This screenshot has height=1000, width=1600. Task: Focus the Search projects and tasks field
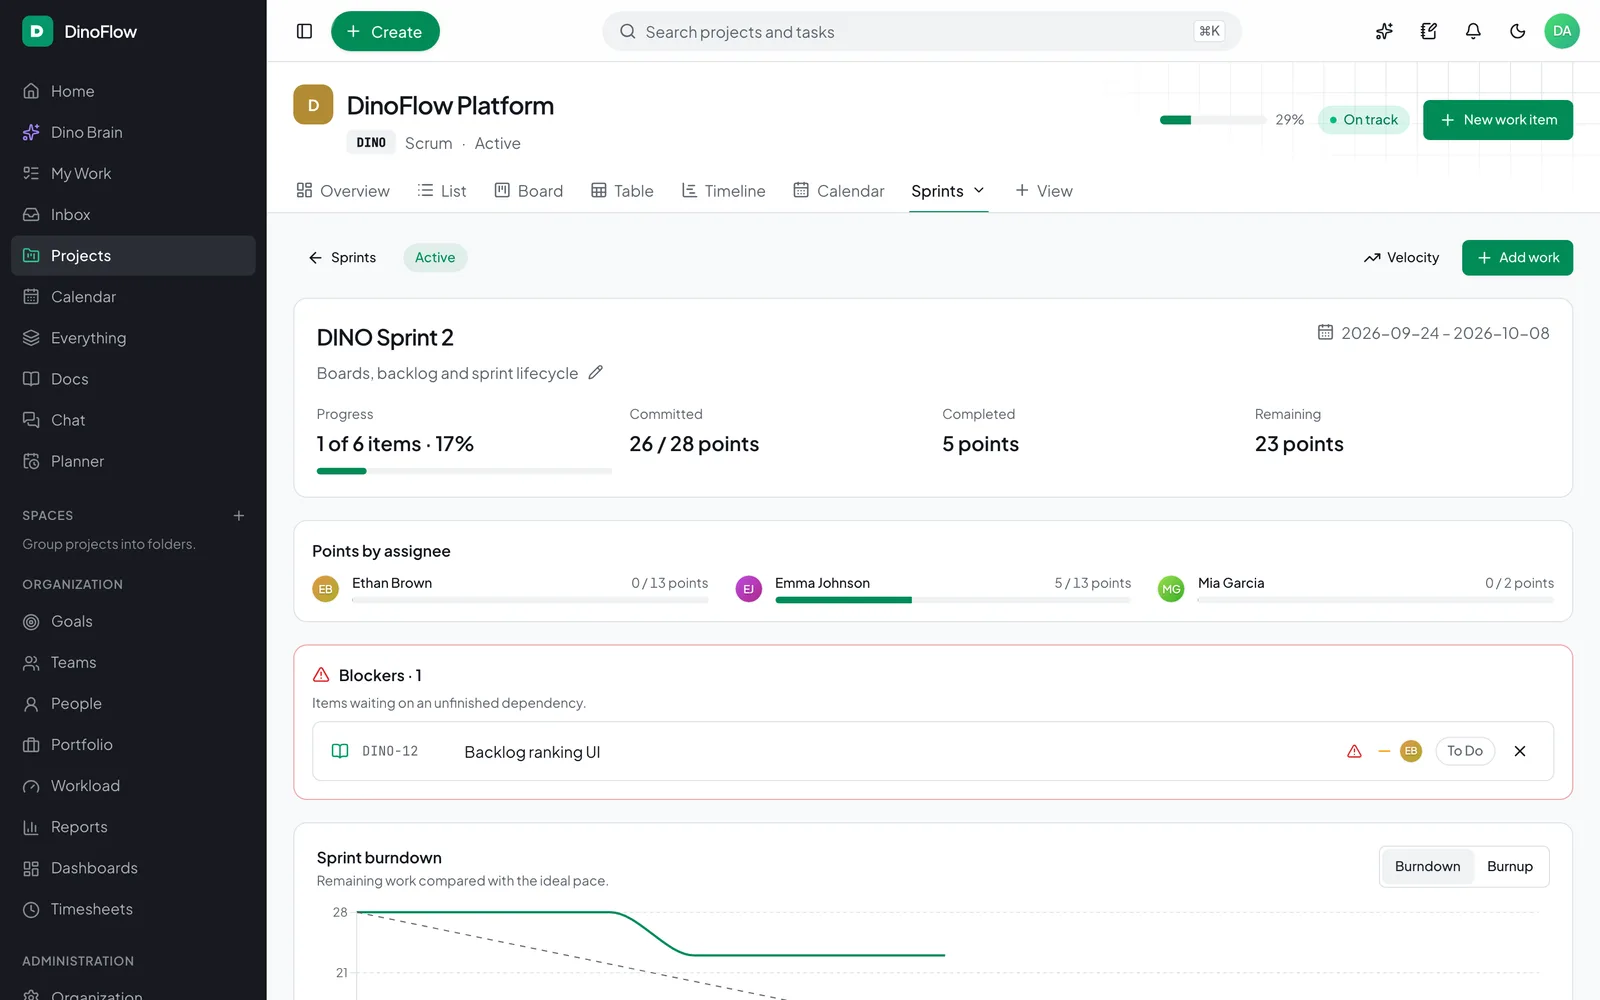[x=922, y=31]
